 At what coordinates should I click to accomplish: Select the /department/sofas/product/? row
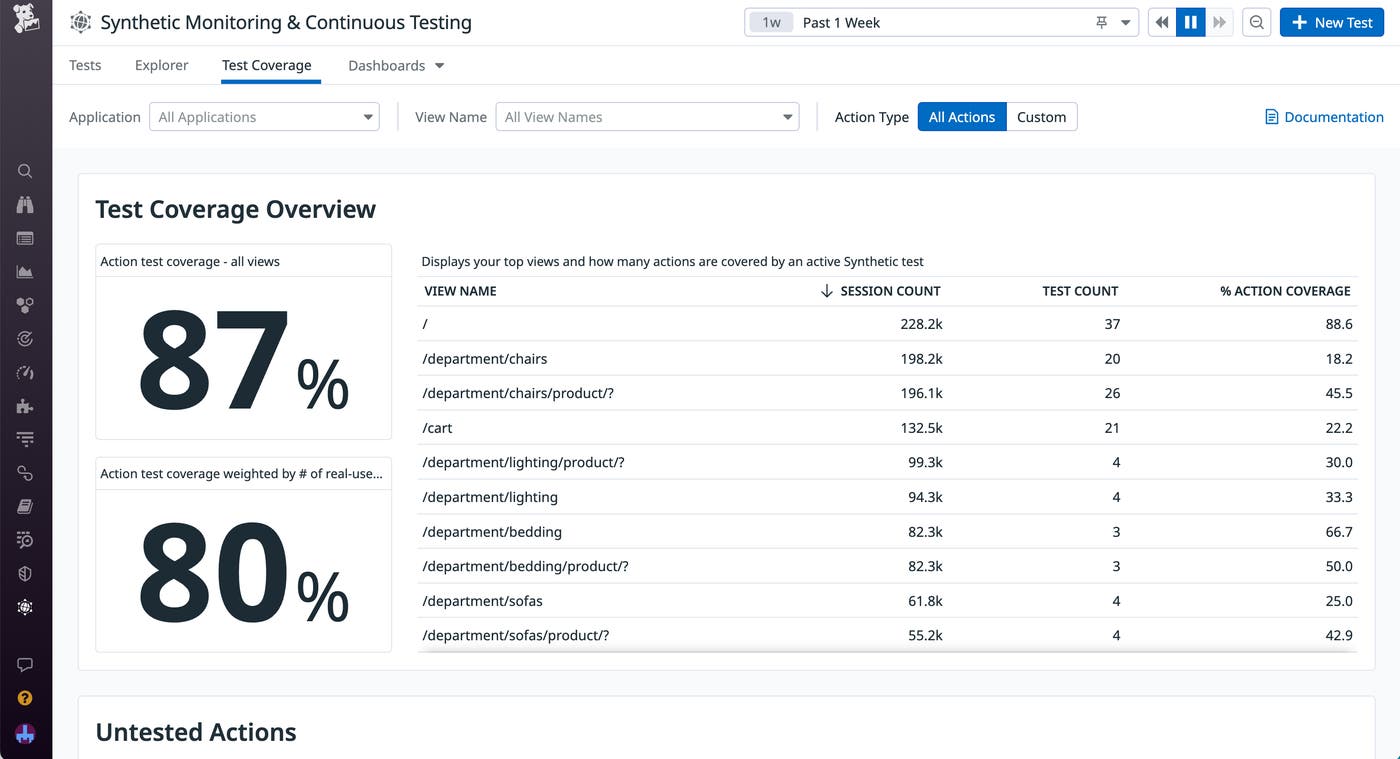887,635
